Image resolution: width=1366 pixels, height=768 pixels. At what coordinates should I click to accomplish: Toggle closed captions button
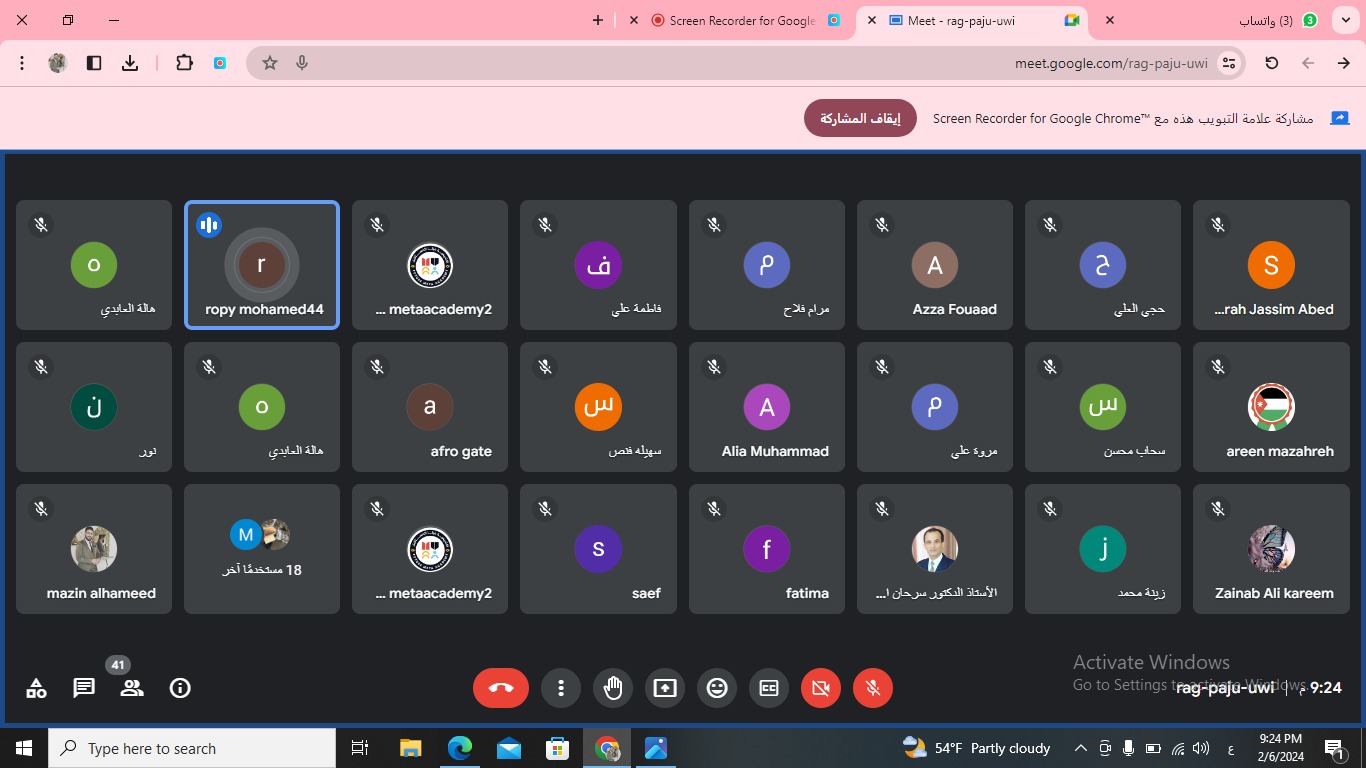769,688
